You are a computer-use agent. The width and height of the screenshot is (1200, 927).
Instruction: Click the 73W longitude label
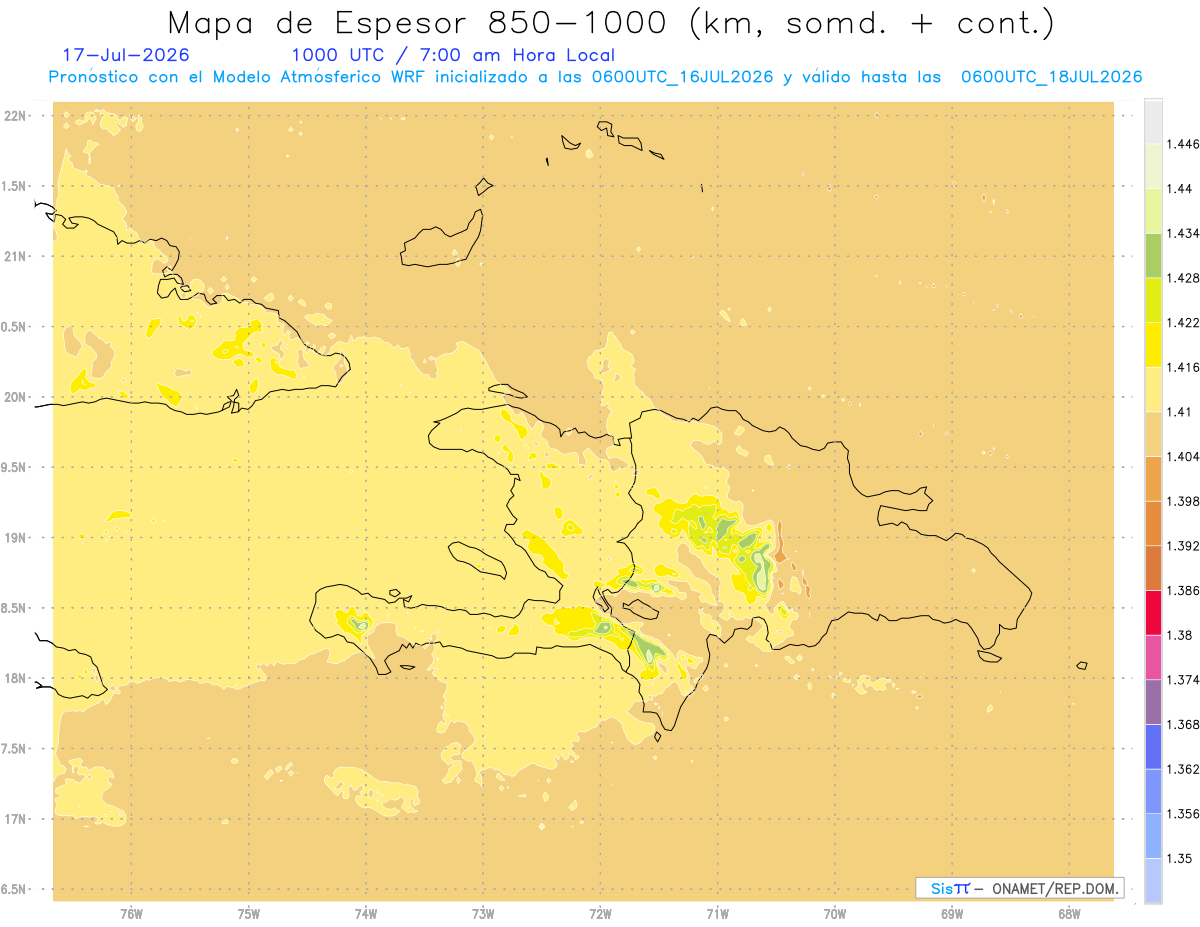483,914
